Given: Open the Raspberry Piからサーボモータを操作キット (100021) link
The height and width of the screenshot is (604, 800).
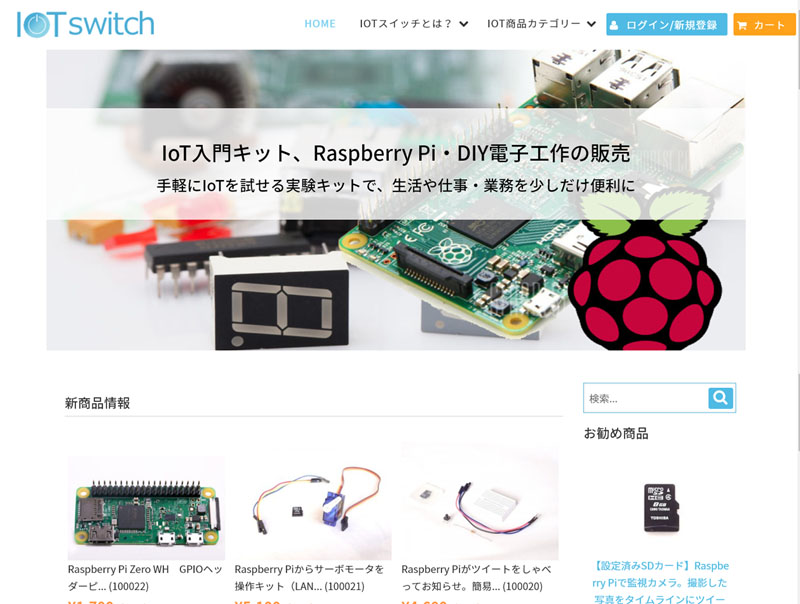Looking at the screenshot, I should coord(310,577).
